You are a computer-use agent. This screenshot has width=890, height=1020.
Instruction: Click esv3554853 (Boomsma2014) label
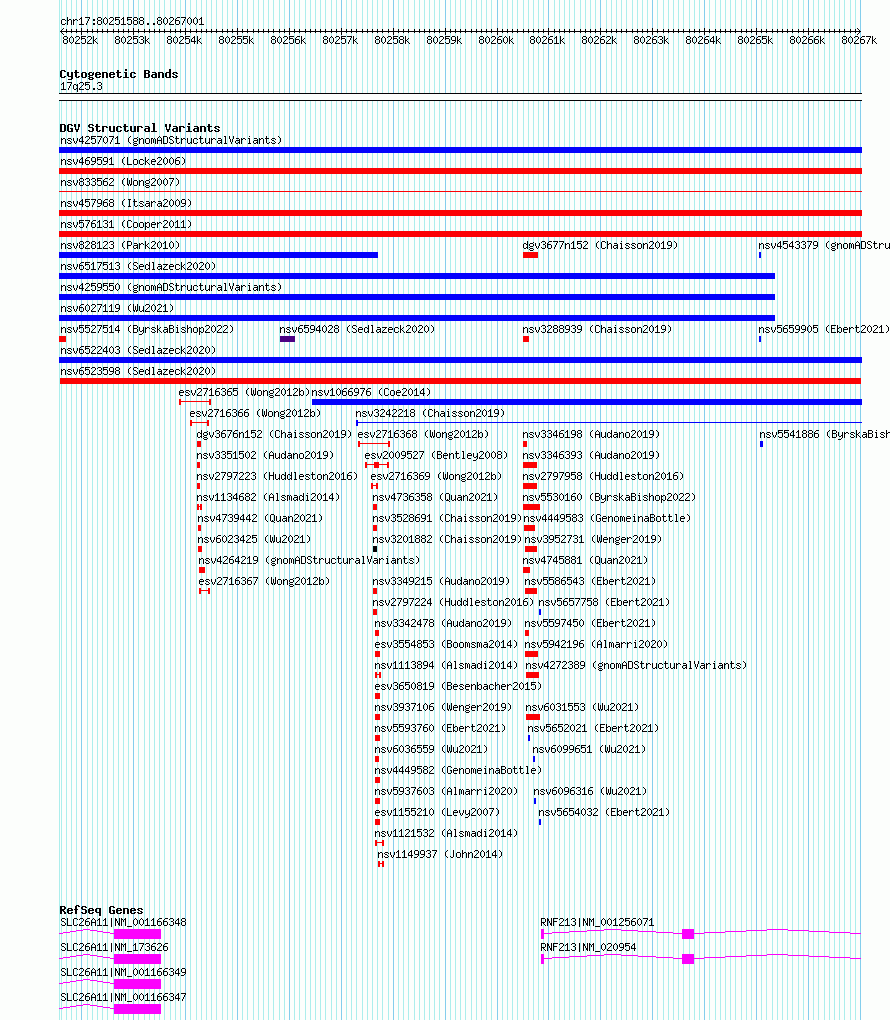pos(446,644)
